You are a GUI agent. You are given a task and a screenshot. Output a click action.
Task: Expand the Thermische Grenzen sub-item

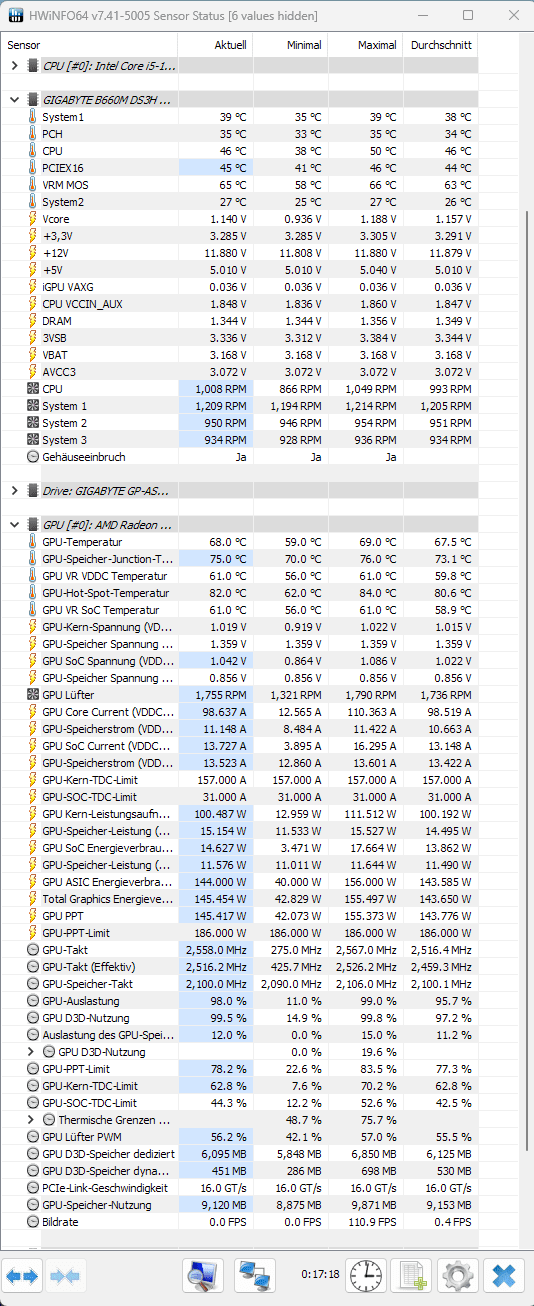(x=31, y=1120)
